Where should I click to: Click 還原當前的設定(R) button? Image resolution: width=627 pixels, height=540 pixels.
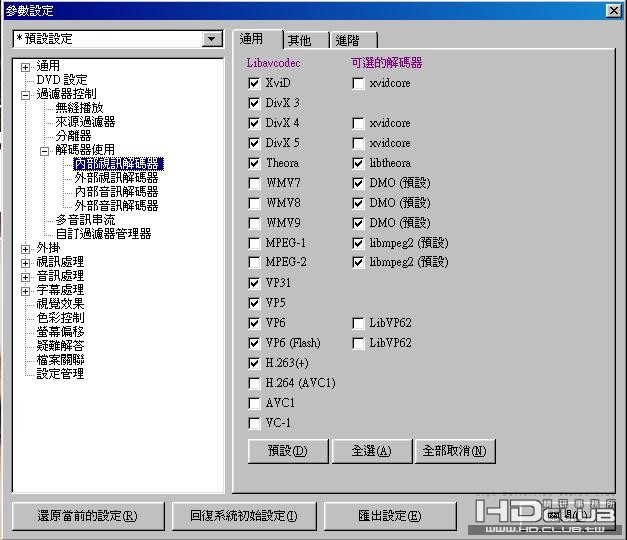click(88, 516)
